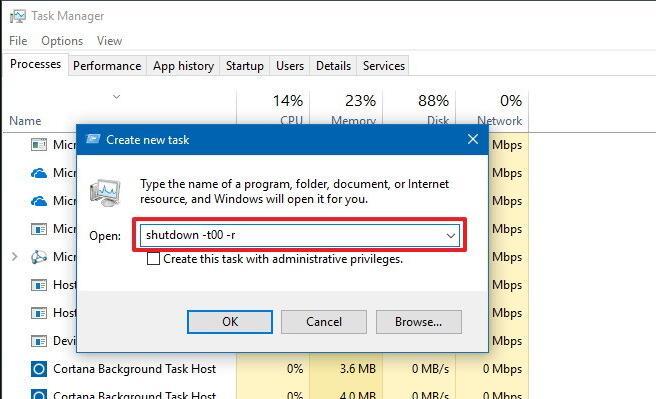Select the first Cortana Background Task Host icon
The height and width of the screenshot is (399, 656).
39,369
